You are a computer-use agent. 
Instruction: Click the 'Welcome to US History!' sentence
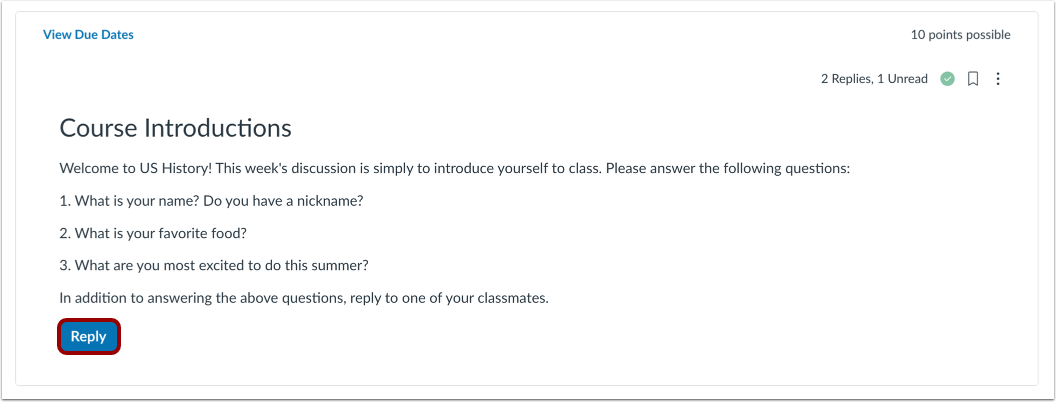point(136,168)
